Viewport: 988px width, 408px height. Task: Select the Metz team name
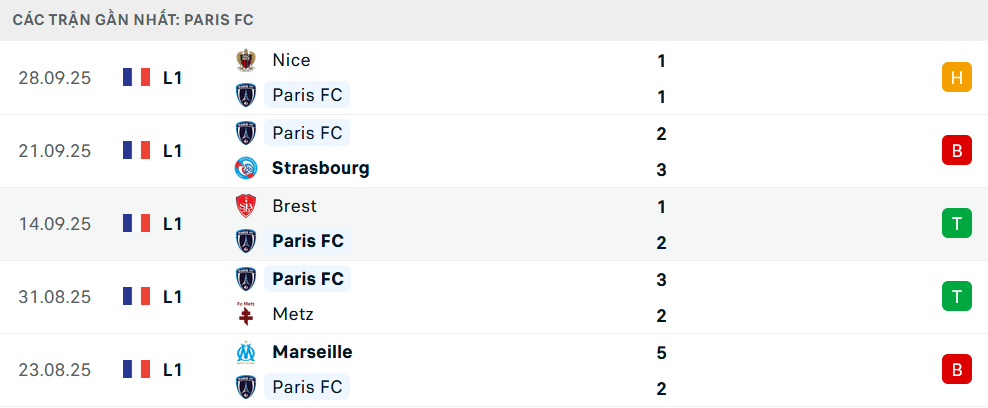pyautogui.click(x=293, y=314)
